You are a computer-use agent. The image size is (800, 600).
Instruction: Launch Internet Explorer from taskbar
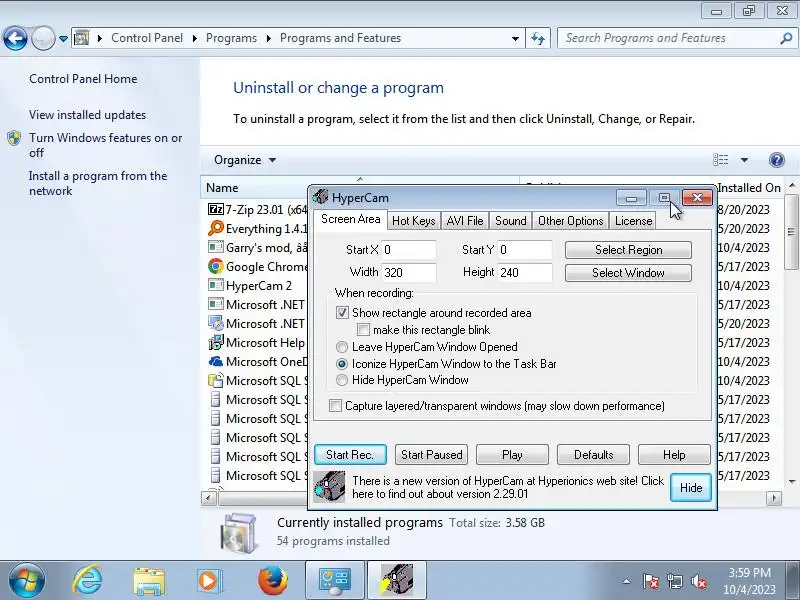pyautogui.click(x=88, y=581)
